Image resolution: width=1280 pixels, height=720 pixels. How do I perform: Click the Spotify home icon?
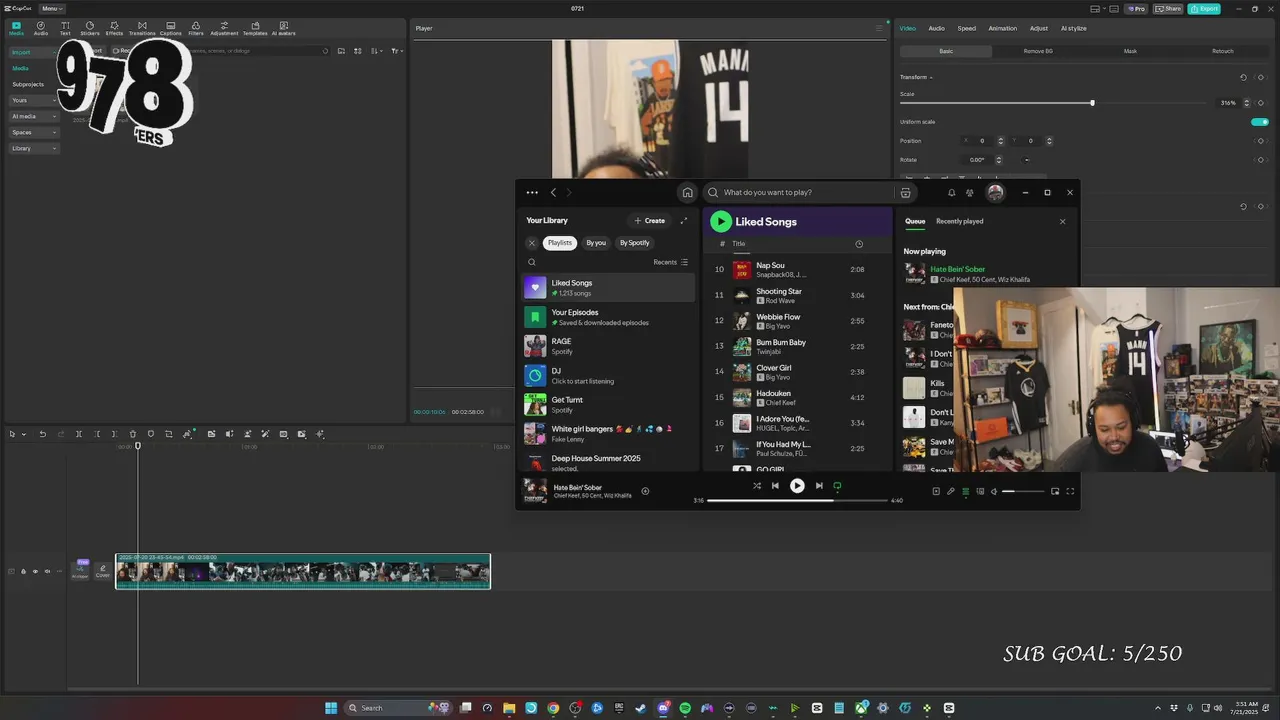pyautogui.click(x=687, y=192)
